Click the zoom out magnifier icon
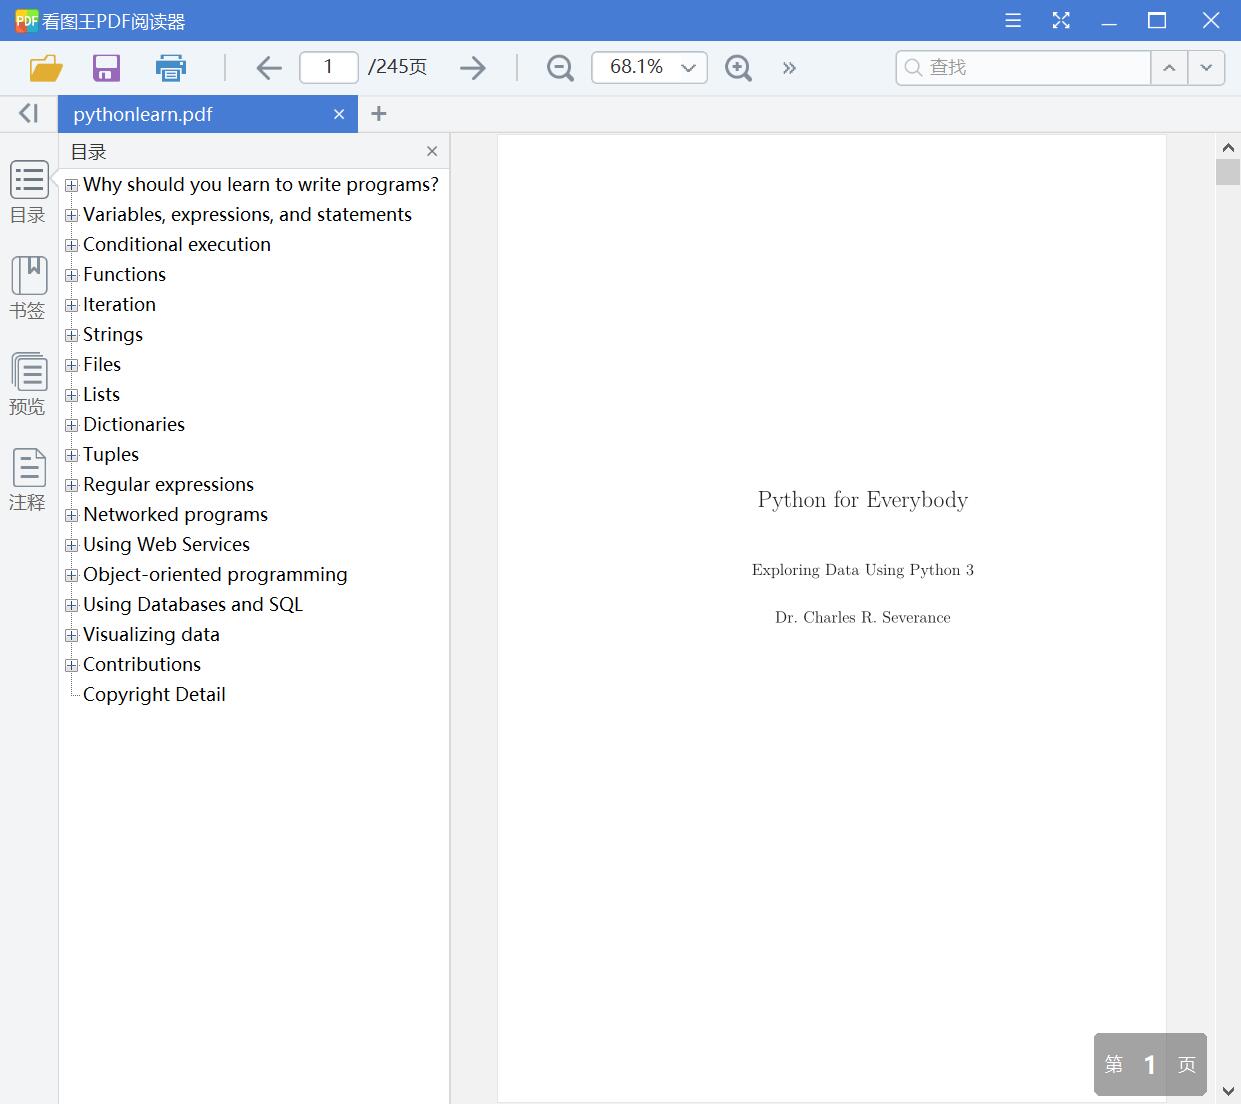Screen dimensions: 1241x1104 [560, 68]
